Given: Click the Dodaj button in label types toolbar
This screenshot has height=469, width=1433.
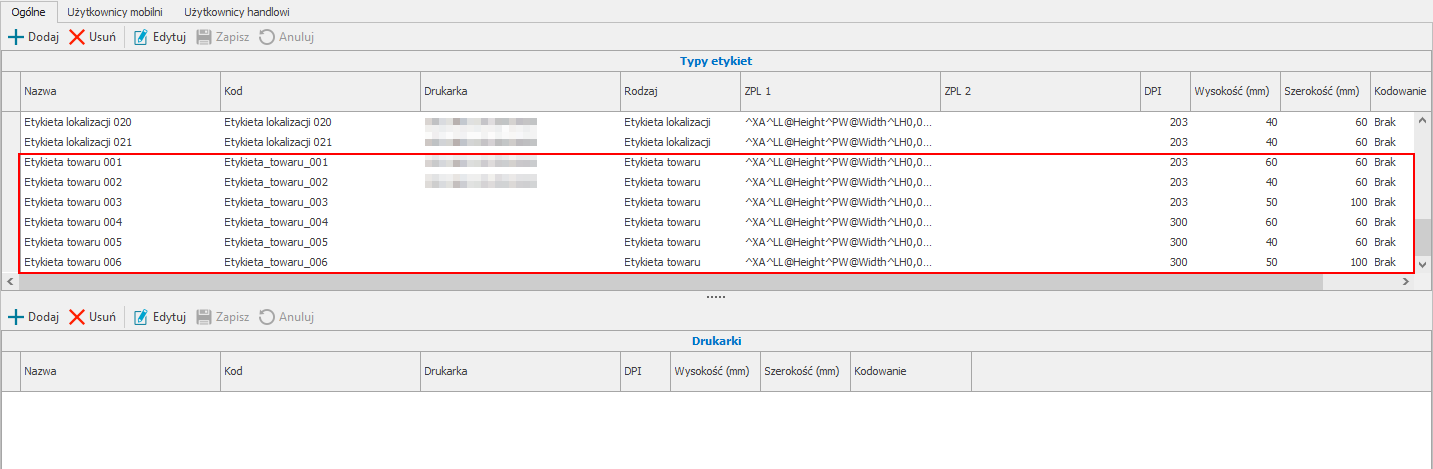Looking at the screenshot, I should click(x=34, y=37).
